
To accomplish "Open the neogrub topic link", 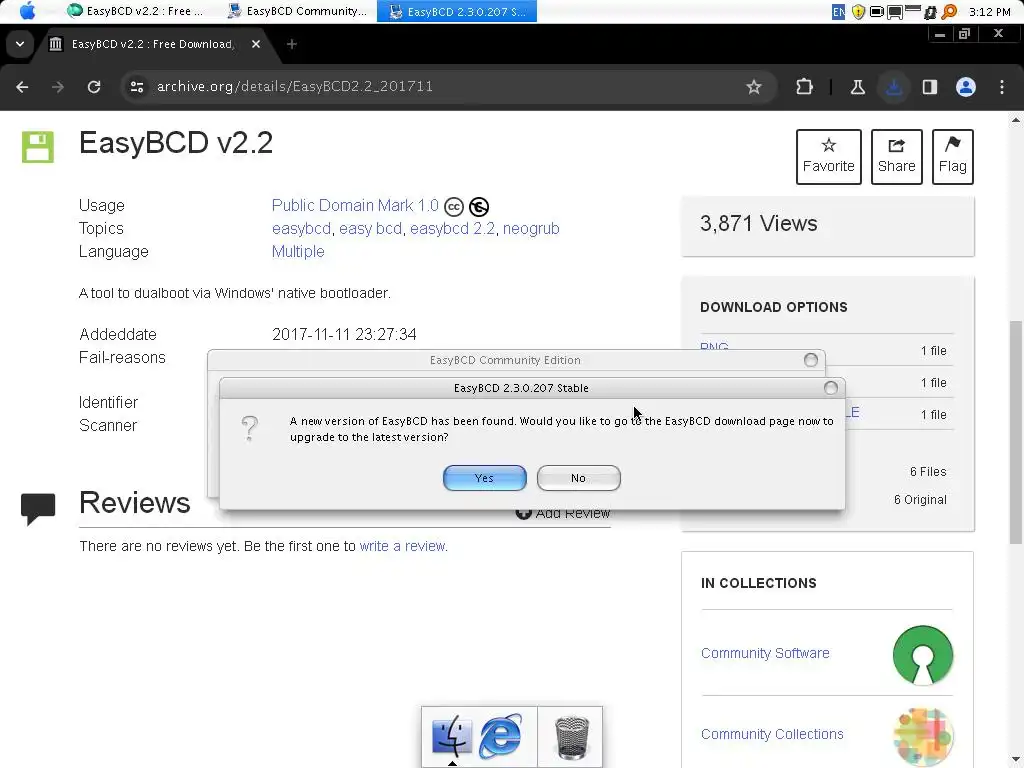I will (x=531, y=229).
